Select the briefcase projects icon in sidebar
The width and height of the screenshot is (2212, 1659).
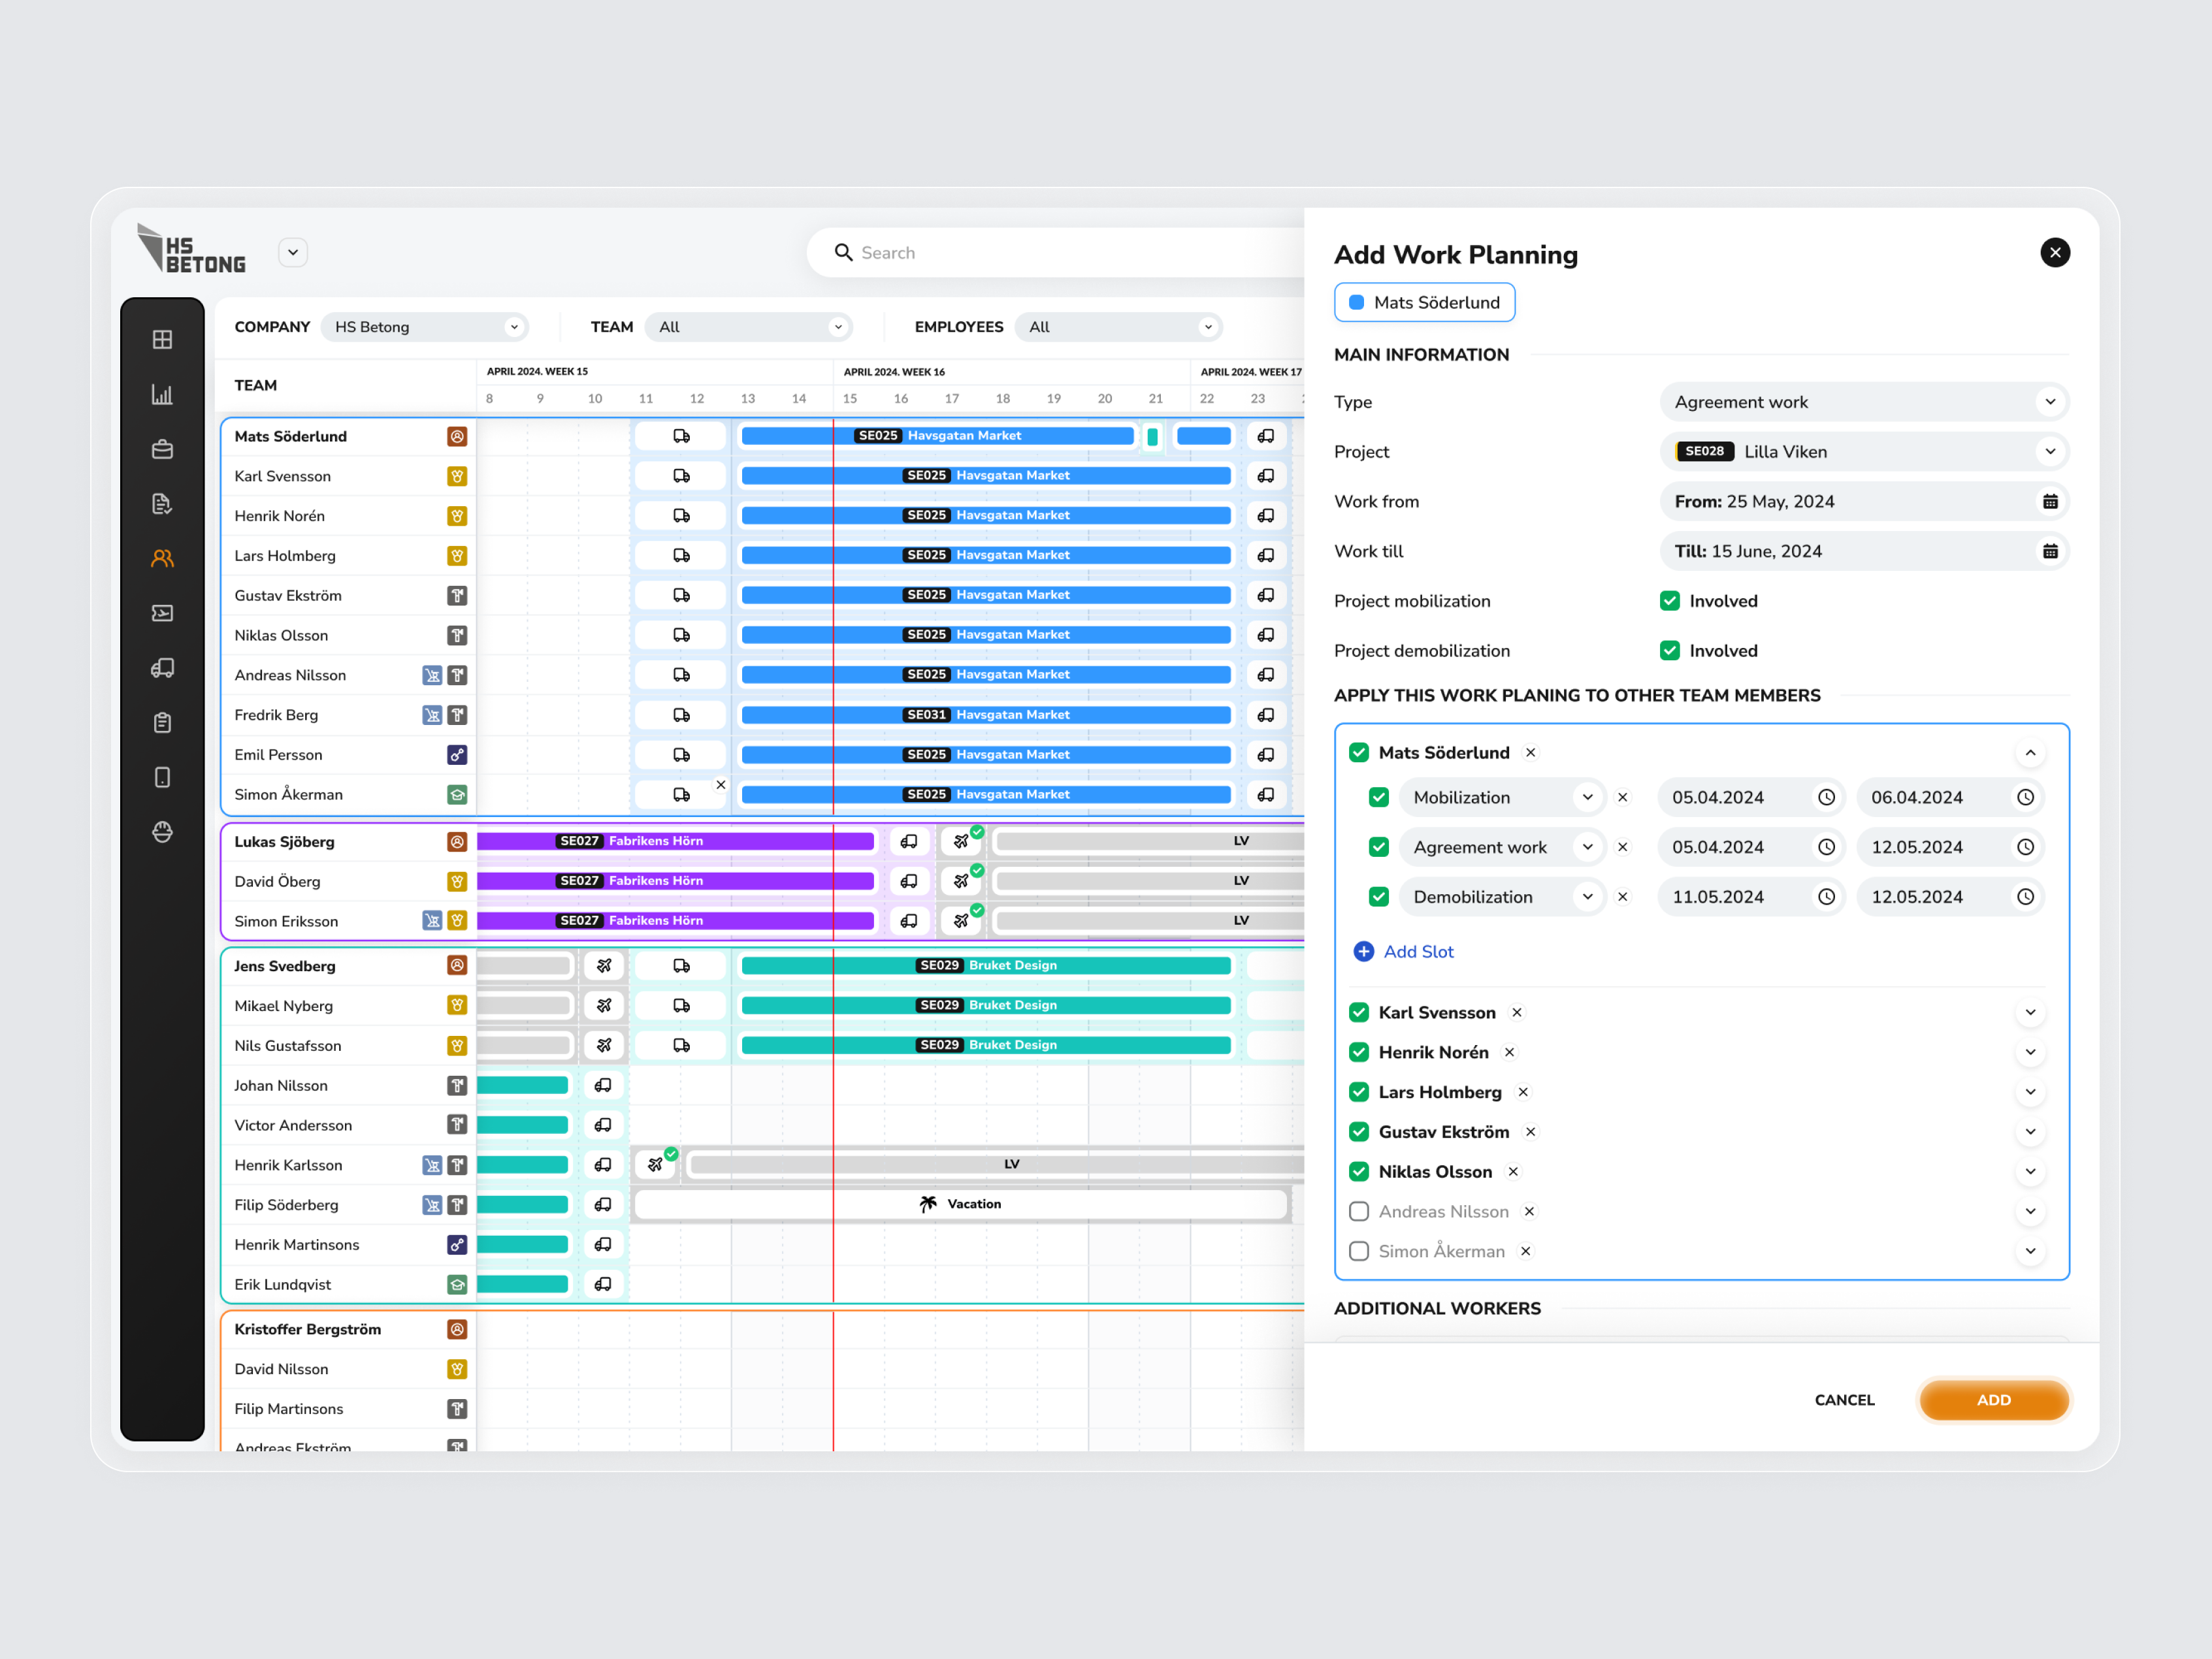tap(163, 449)
